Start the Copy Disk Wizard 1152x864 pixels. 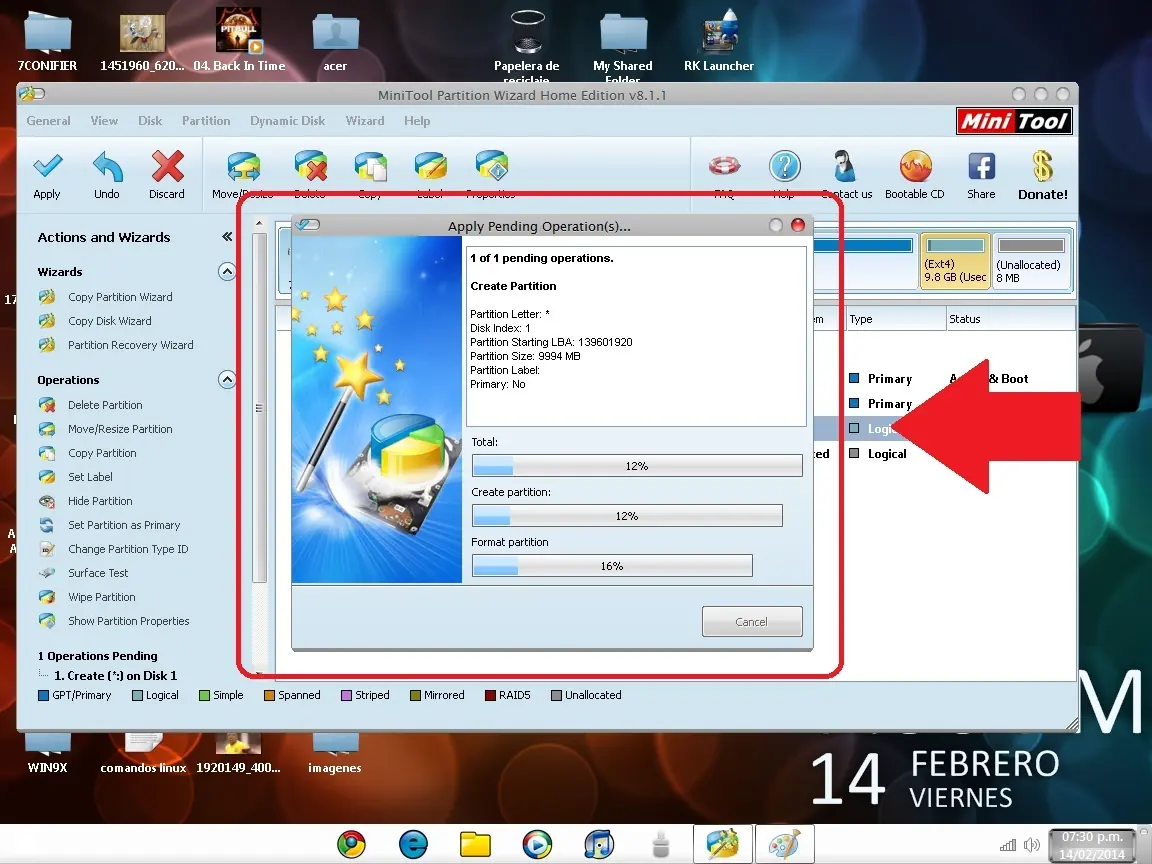click(x=109, y=321)
